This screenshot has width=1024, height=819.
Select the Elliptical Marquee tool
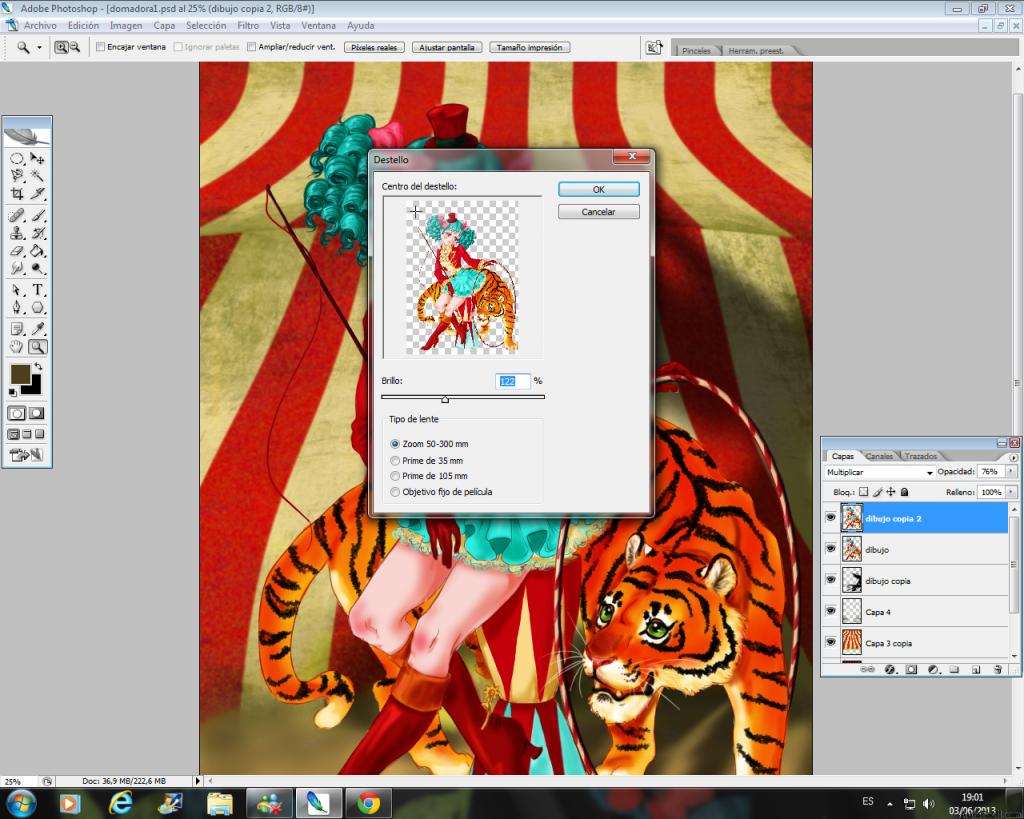click(17, 159)
